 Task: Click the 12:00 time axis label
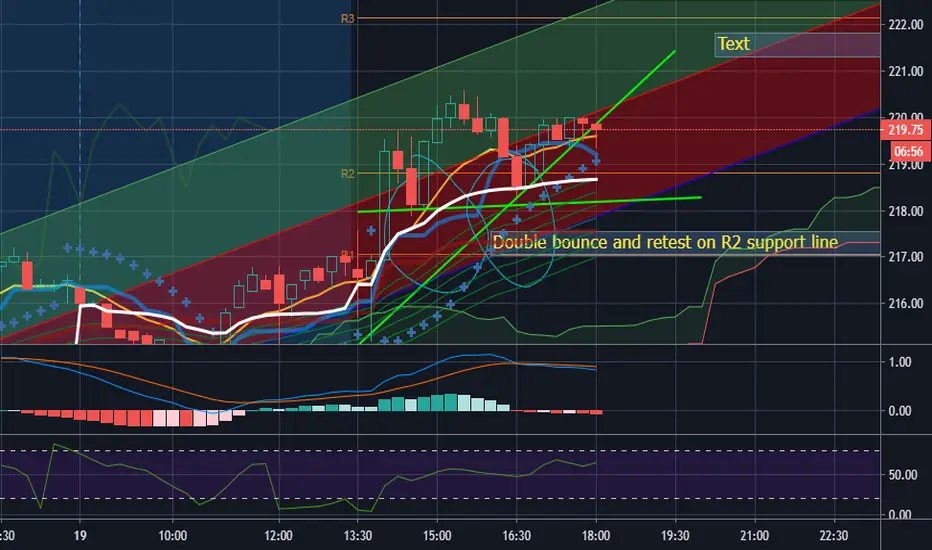278,536
